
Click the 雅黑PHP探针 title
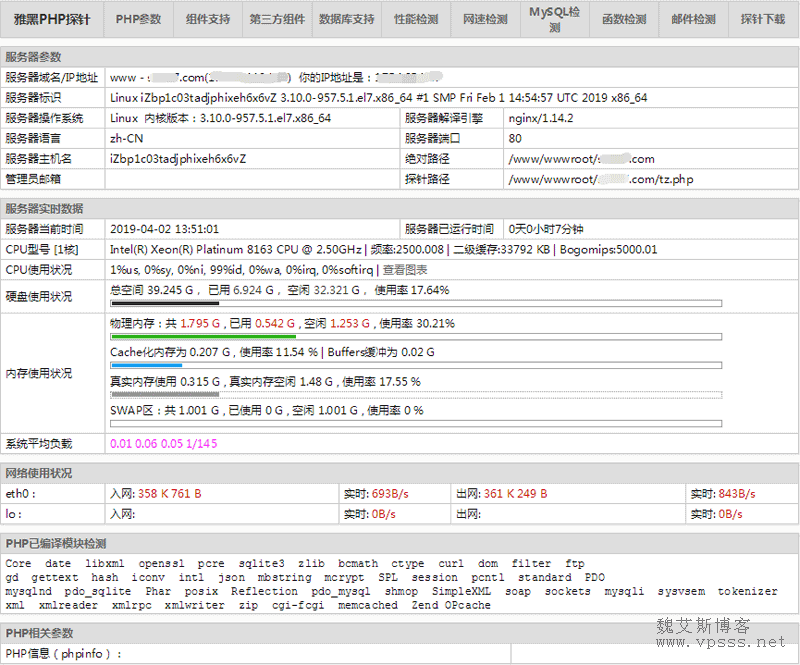click(52, 20)
